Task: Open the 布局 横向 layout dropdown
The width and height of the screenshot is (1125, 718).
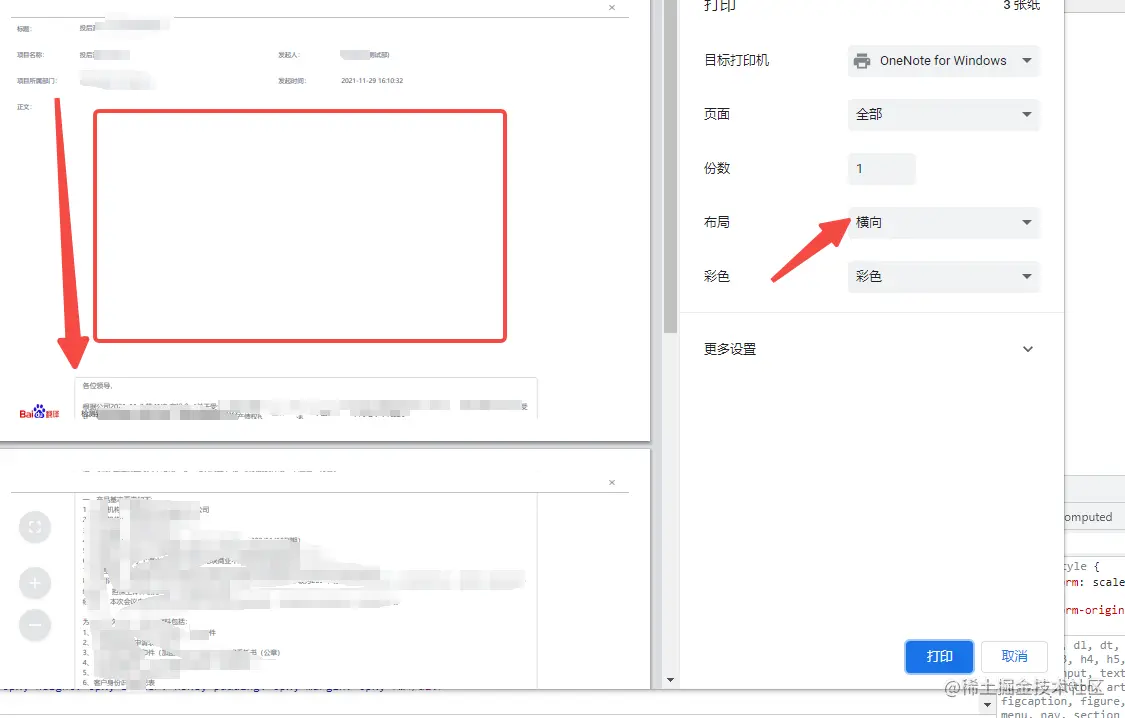Action: (x=943, y=222)
